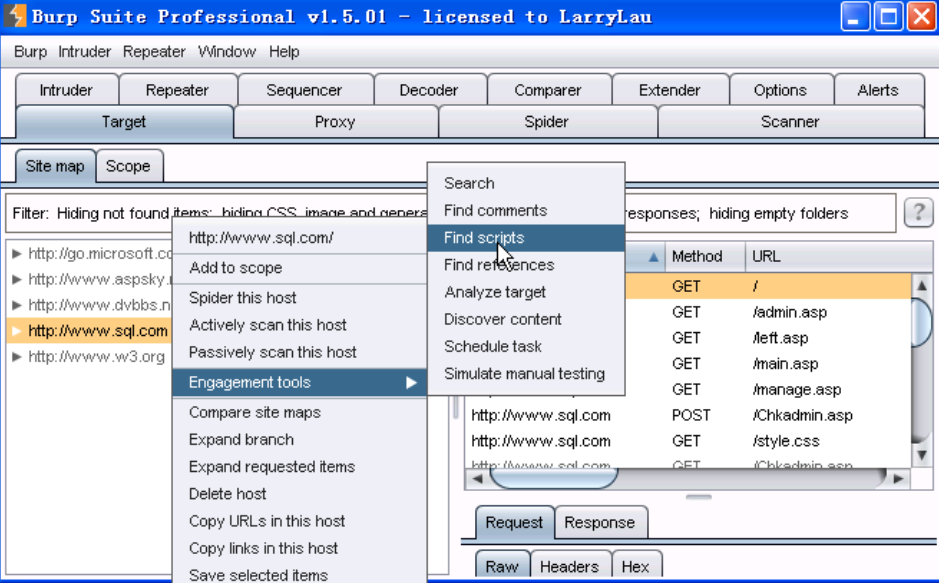Switch to the Intruder tool tab
The width and height of the screenshot is (939, 583).
pos(66,90)
